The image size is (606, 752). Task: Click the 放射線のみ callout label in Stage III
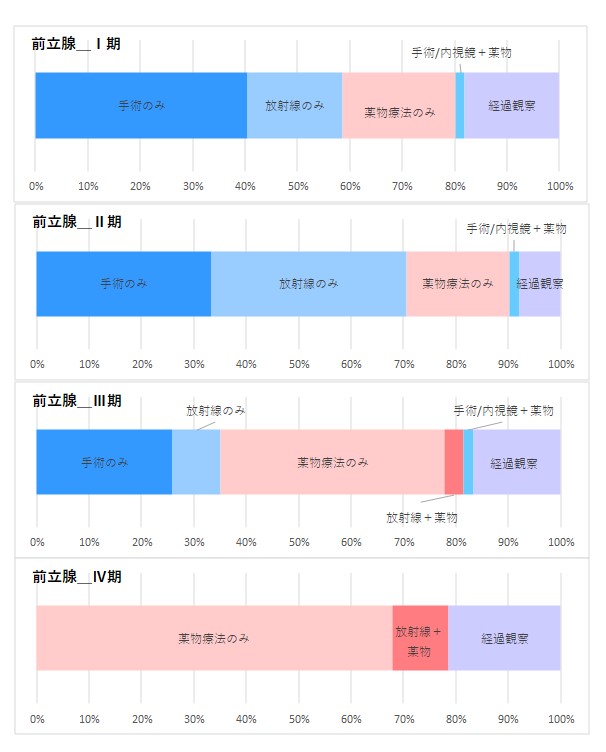click(x=216, y=411)
